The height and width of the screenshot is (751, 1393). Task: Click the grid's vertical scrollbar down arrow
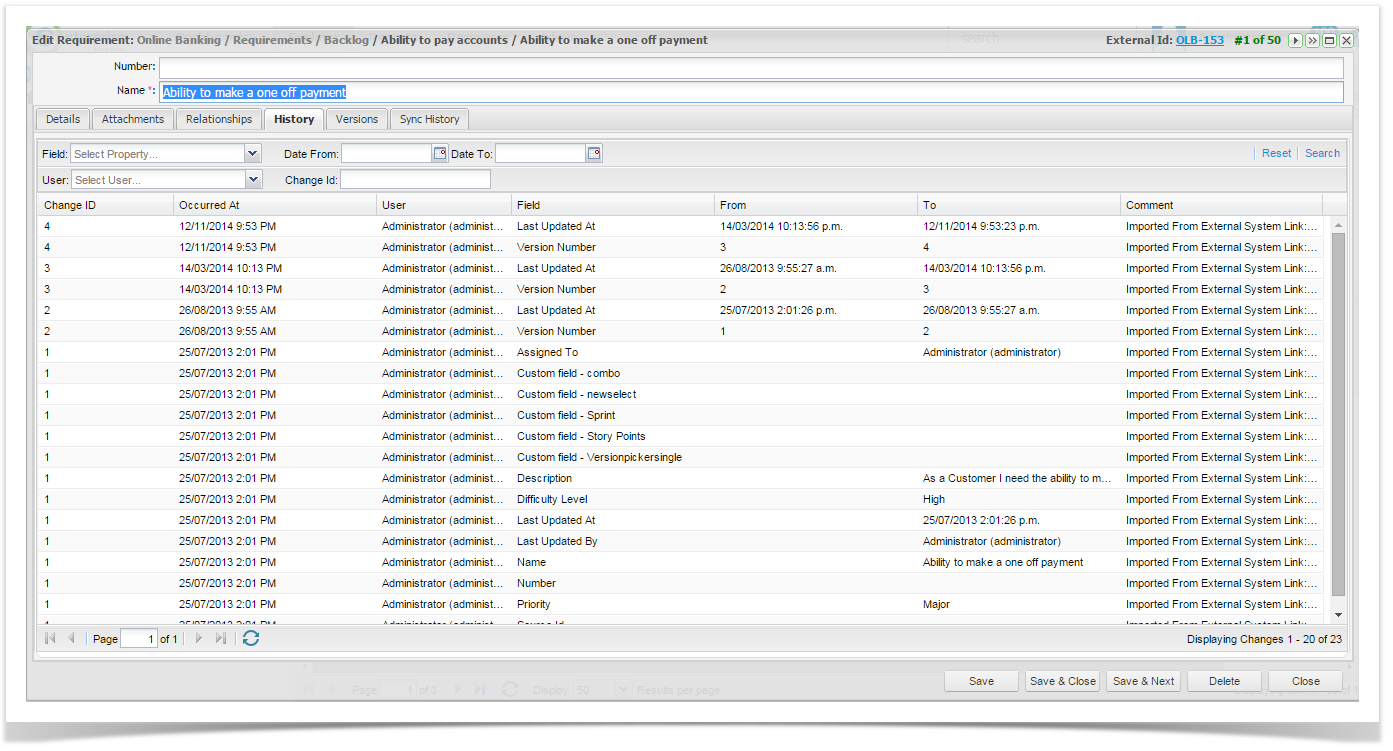pyautogui.click(x=1338, y=614)
